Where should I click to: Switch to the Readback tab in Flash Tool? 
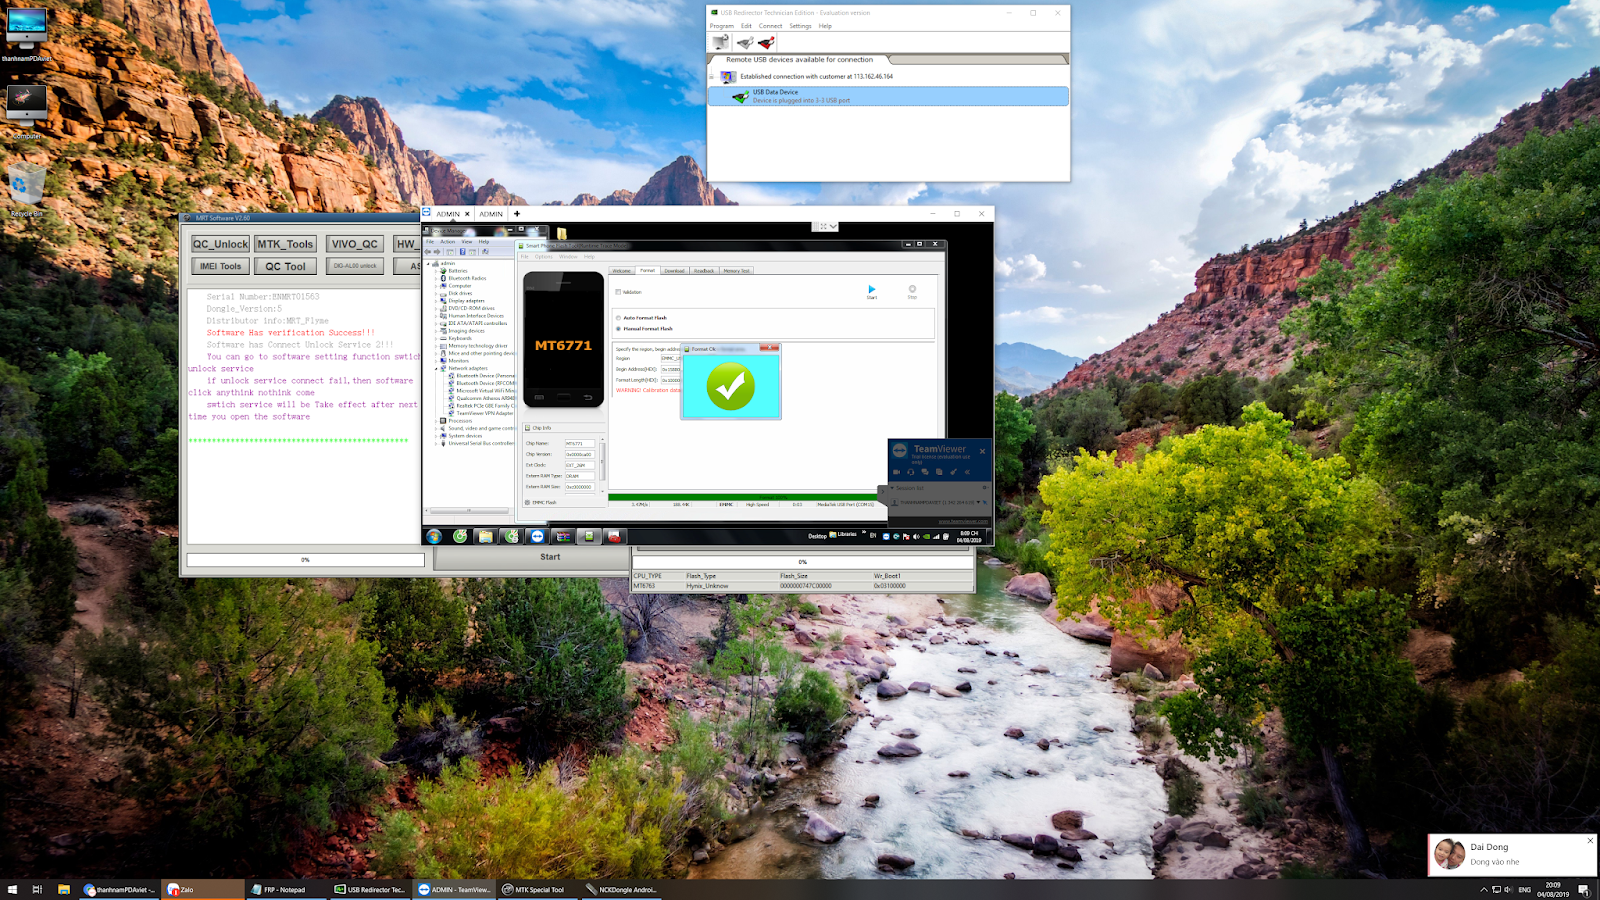tap(704, 270)
